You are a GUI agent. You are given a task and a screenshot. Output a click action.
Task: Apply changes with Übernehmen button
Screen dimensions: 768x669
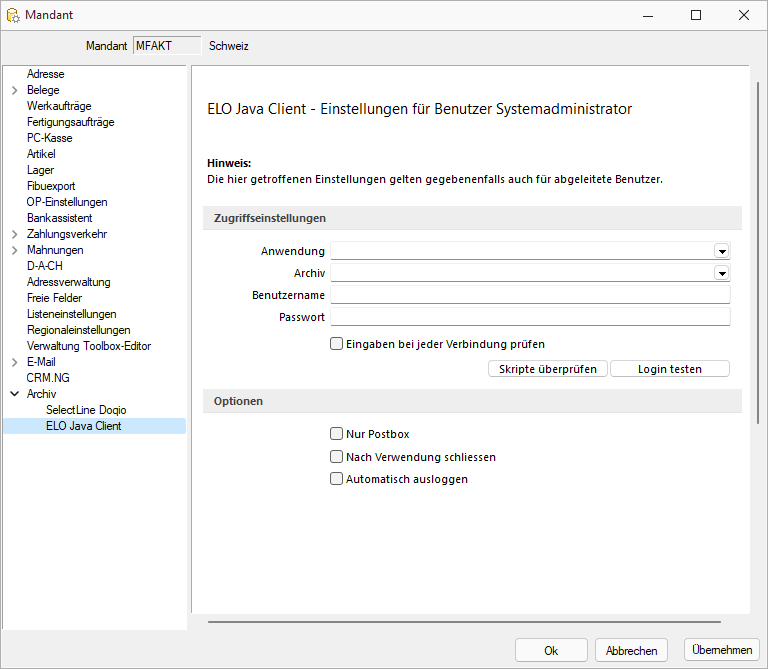click(722, 649)
